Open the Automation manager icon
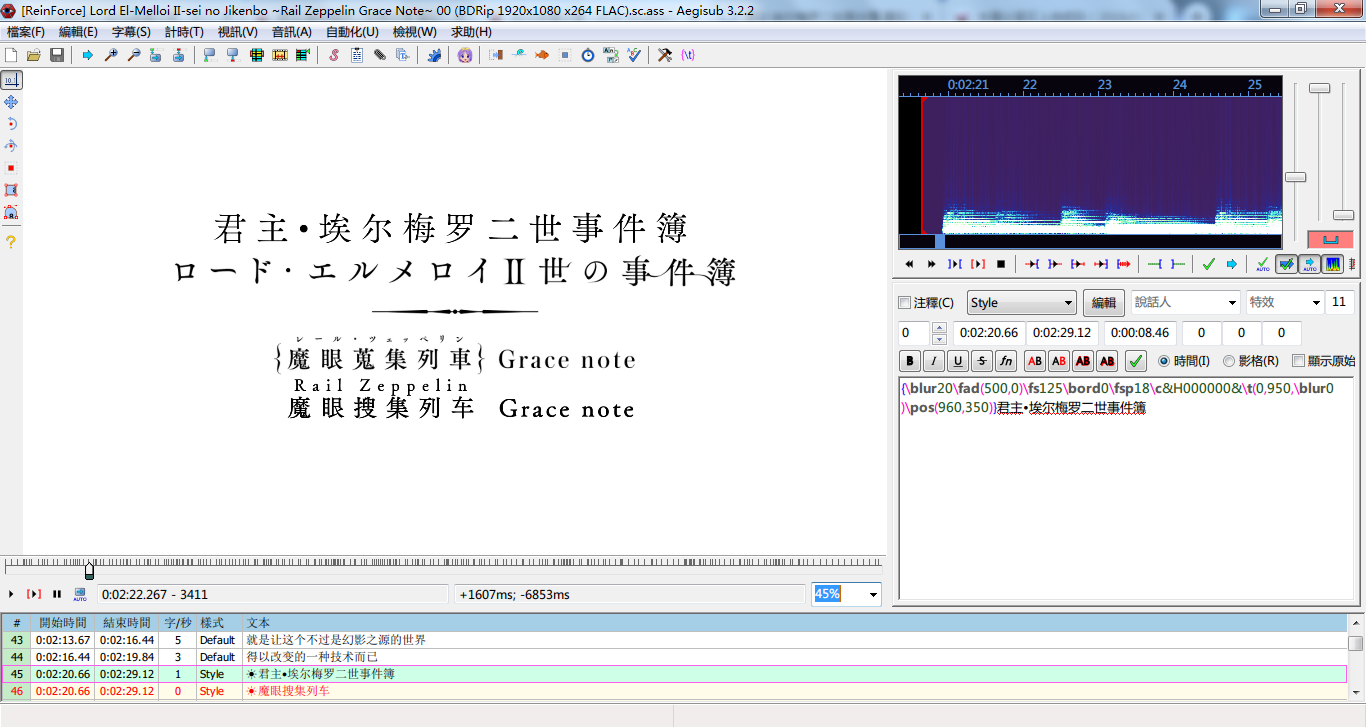 [434, 55]
